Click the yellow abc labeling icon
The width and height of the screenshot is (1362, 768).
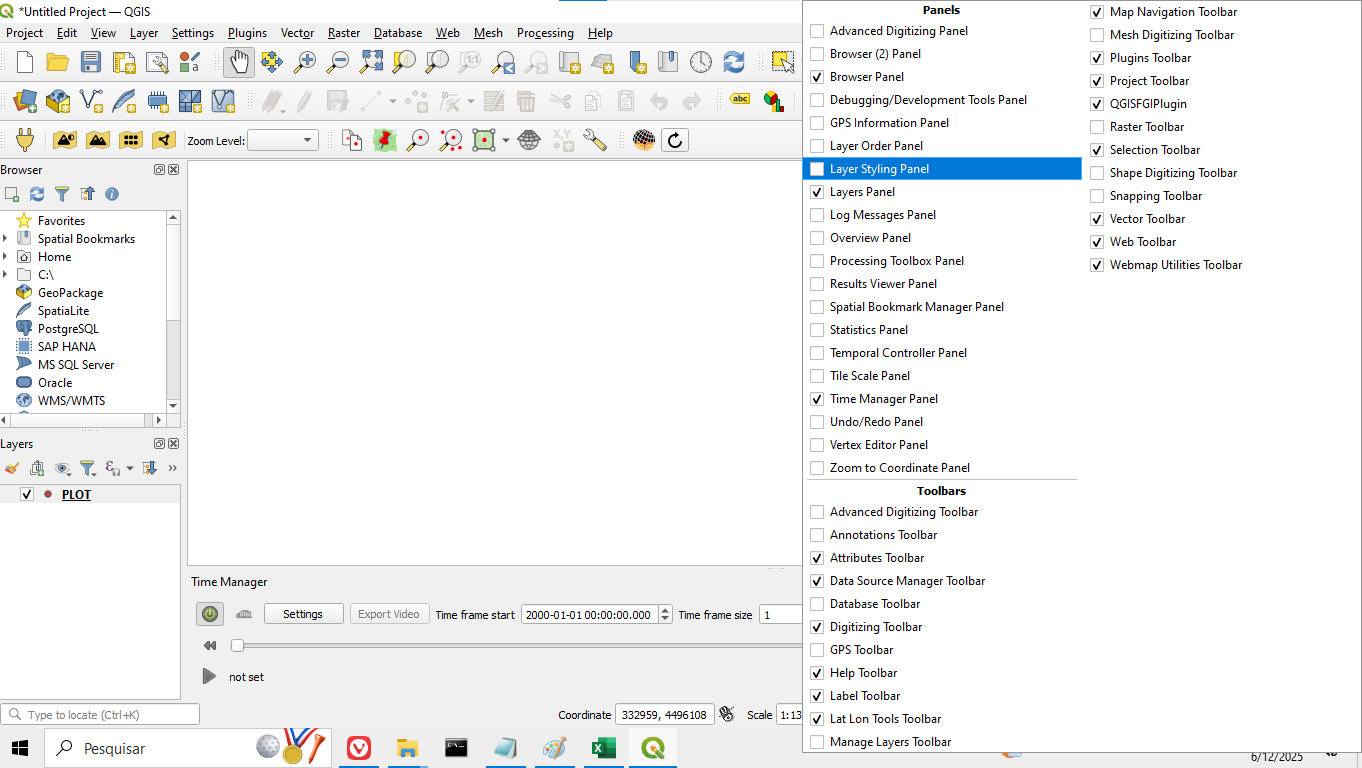(740, 101)
